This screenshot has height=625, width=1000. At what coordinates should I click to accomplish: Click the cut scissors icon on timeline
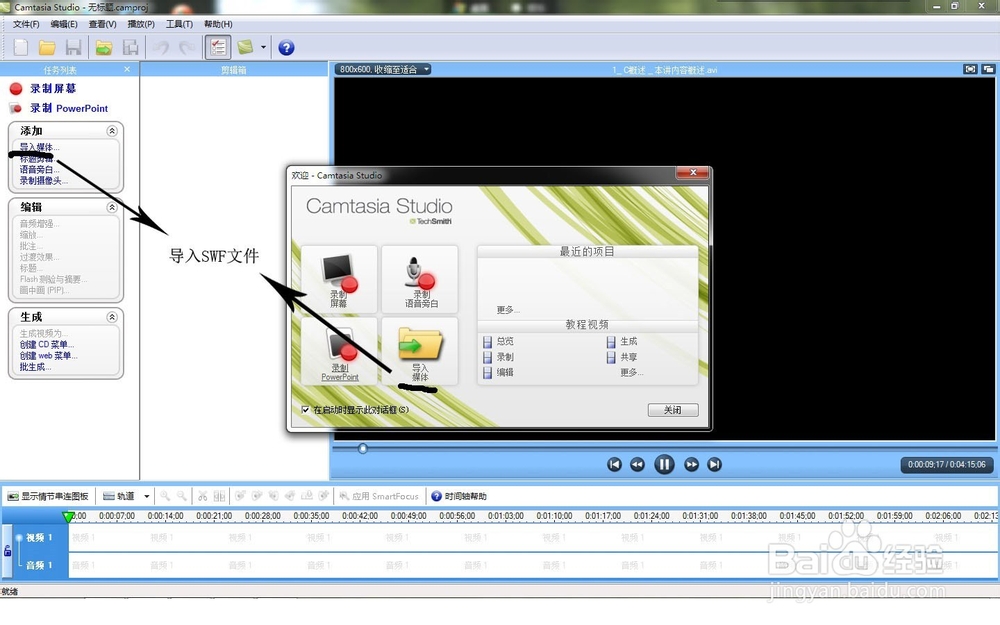(203, 496)
